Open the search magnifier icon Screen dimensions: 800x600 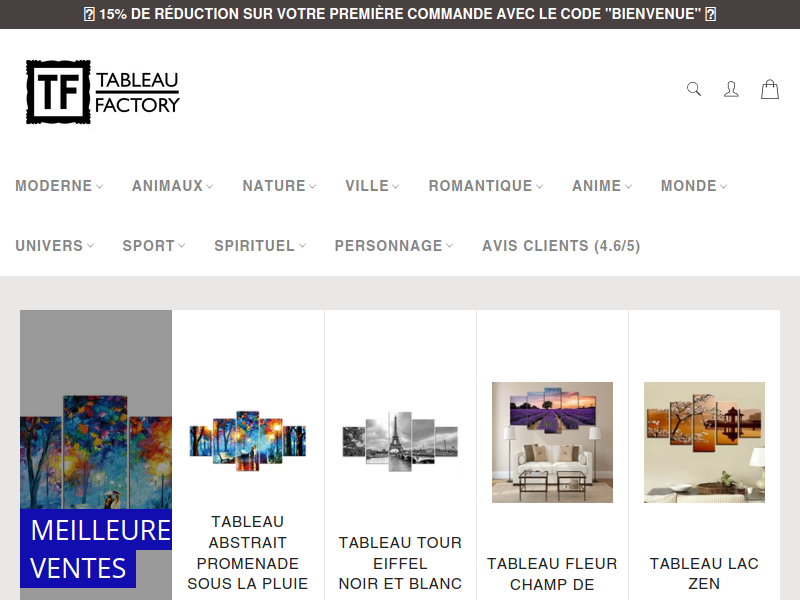click(x=694, y=89)
